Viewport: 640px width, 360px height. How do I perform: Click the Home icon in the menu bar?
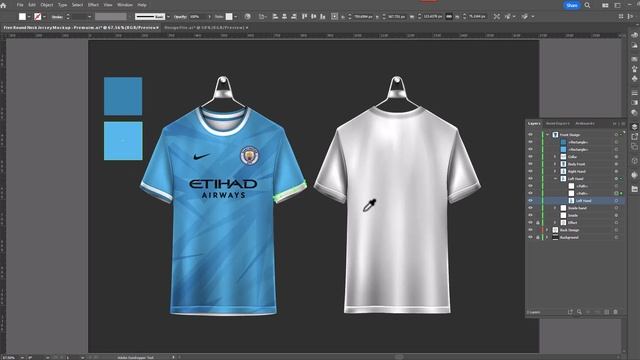click(4, 5)
